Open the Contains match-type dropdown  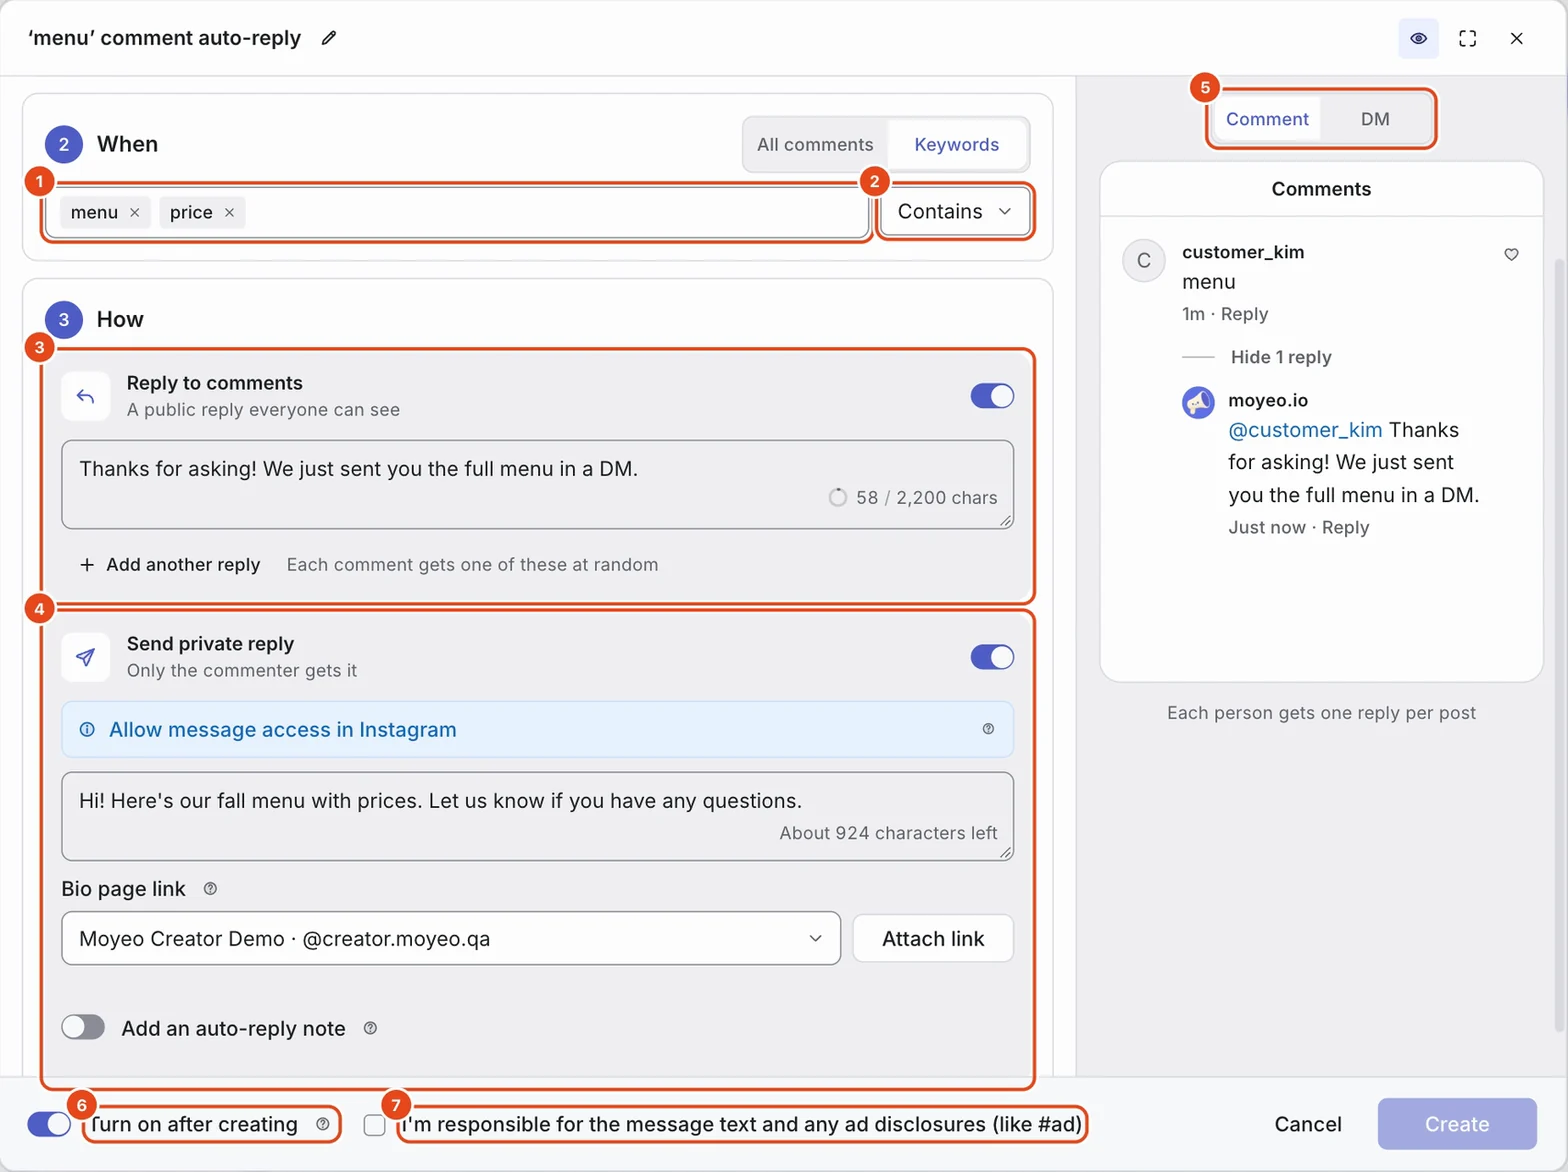(x=954, y=211)
